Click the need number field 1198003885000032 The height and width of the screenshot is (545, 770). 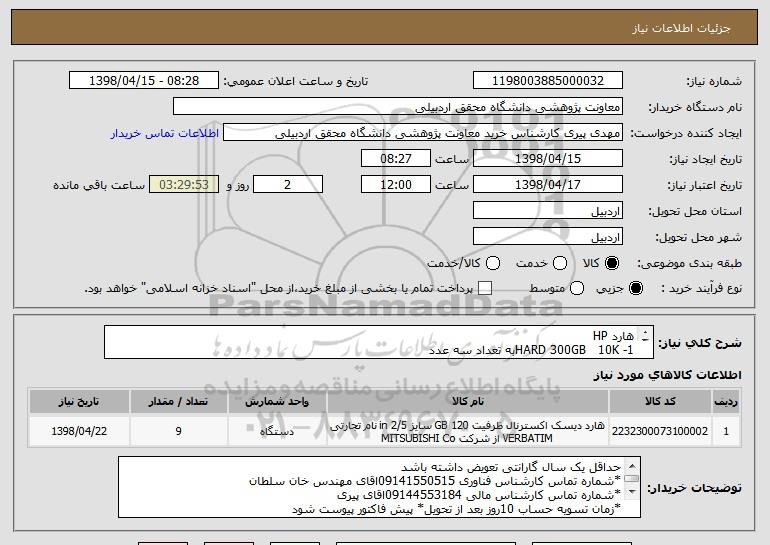548,81
